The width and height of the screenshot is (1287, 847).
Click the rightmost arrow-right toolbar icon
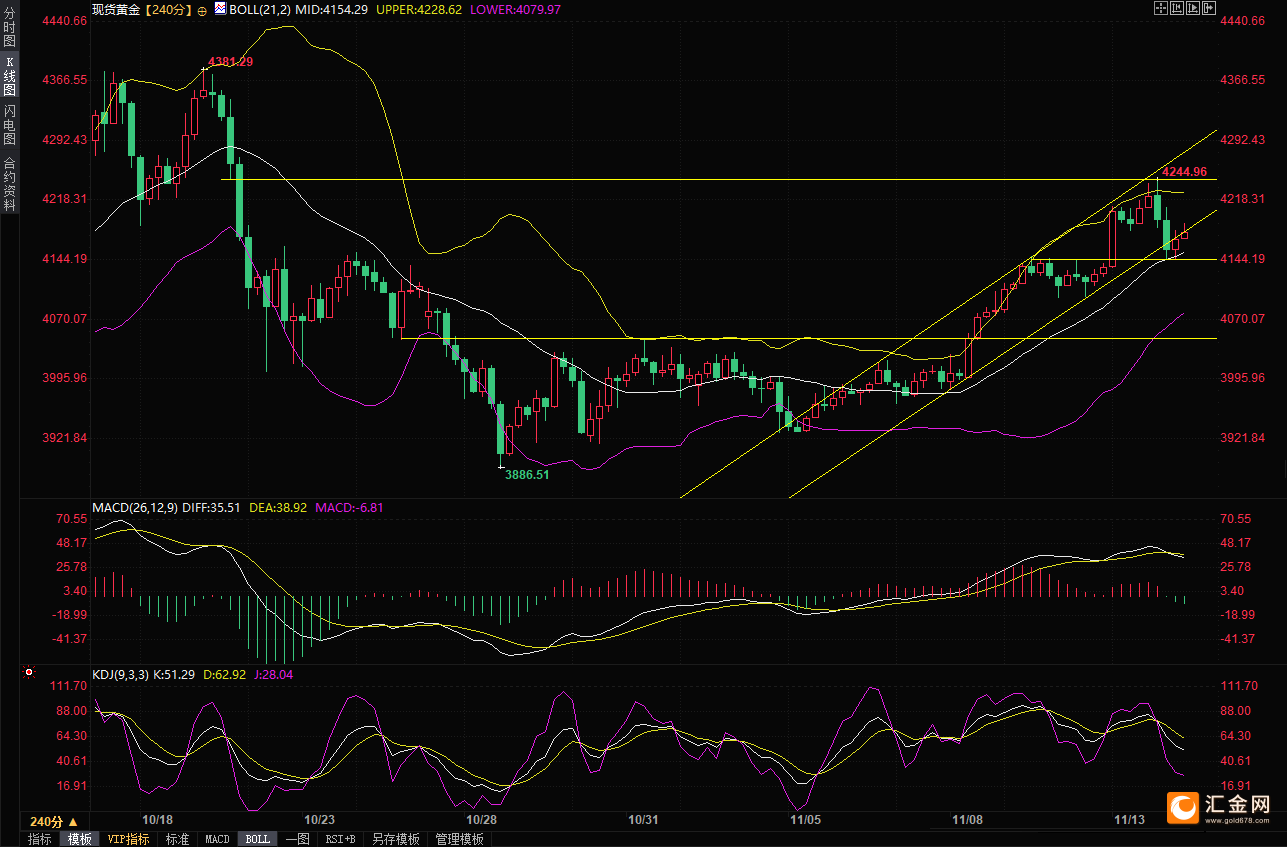tap(1208, 8)
